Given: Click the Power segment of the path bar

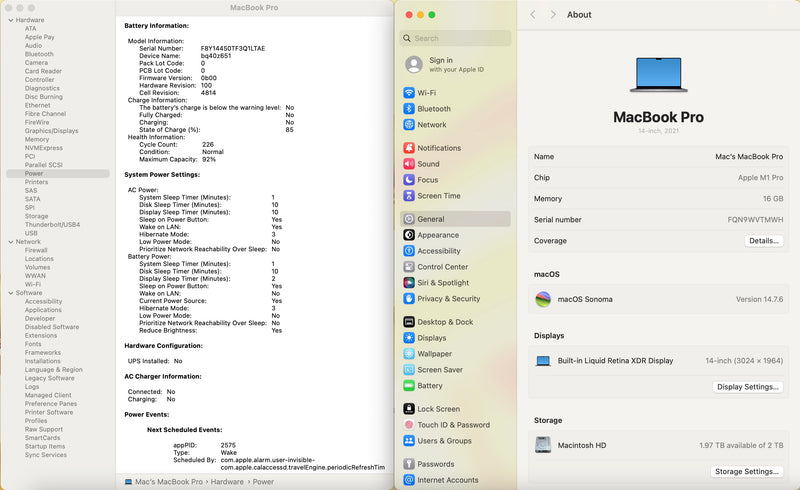Looking at the screenshot, I should click(263, 482).
